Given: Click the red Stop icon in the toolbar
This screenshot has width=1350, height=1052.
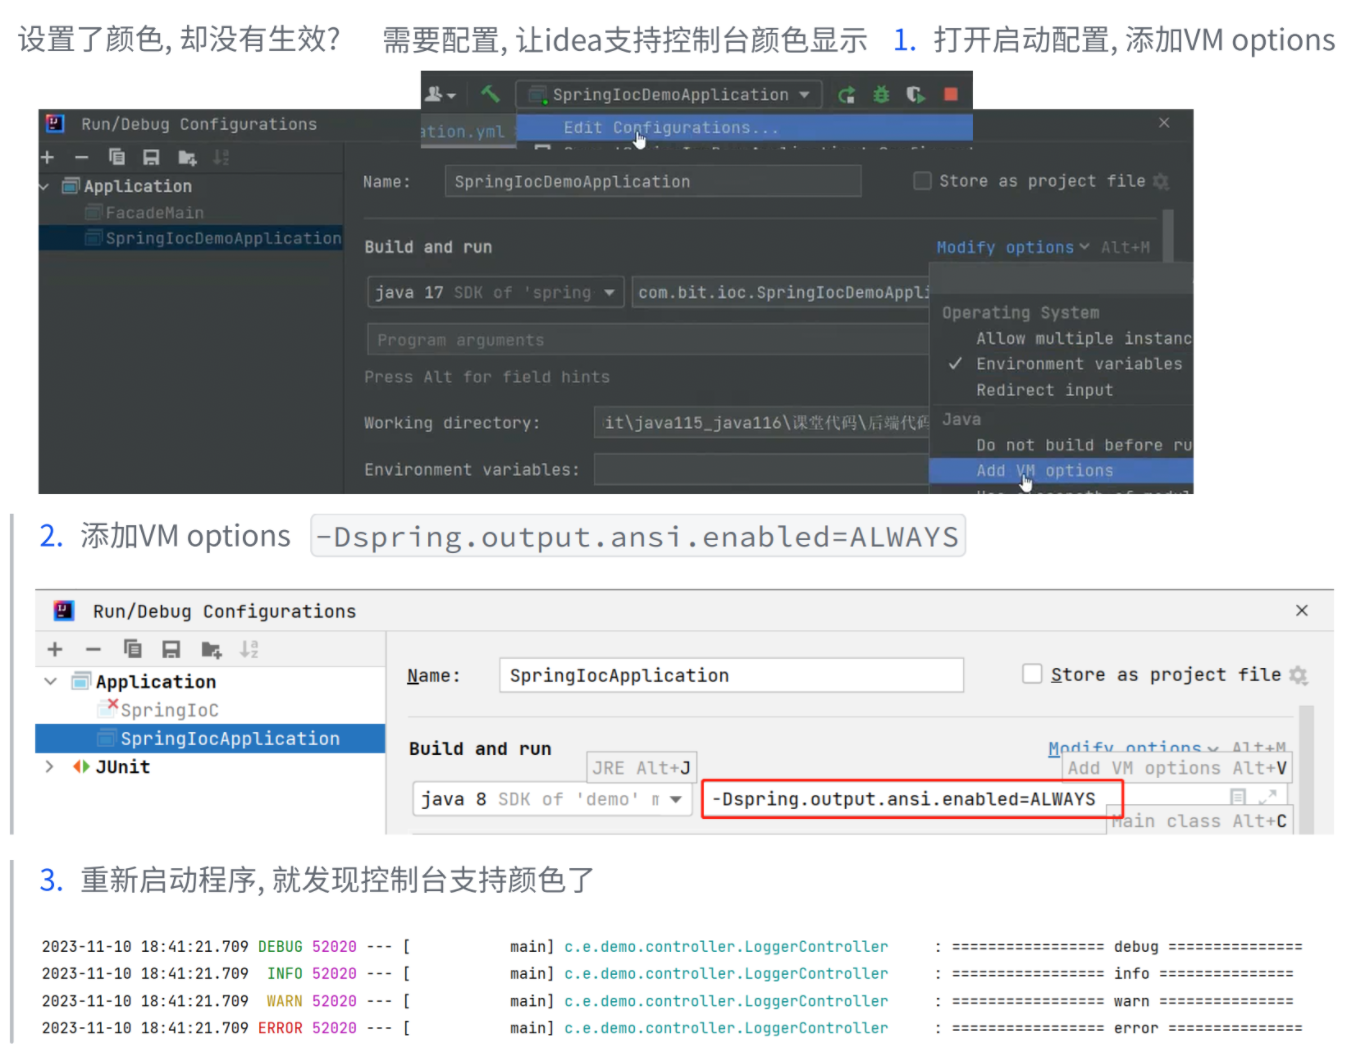Looking at the screenshot, I should 951,94.
